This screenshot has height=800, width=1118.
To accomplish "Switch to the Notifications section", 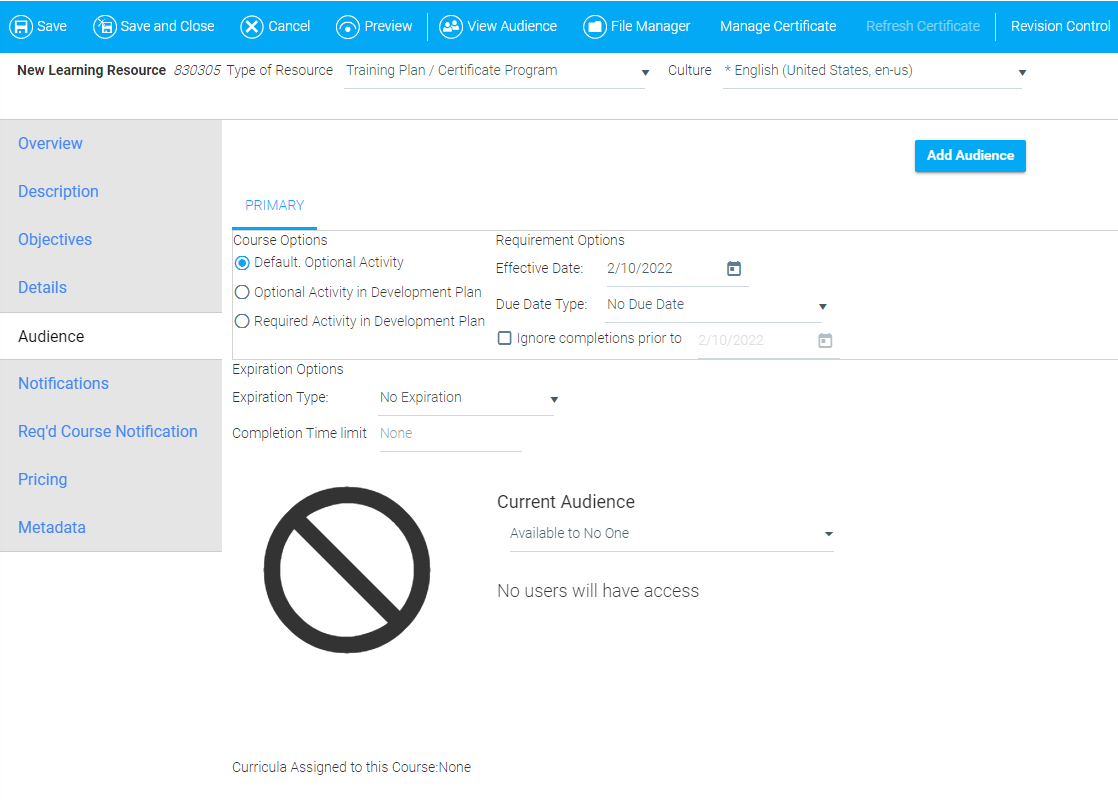I will [63, 384].
